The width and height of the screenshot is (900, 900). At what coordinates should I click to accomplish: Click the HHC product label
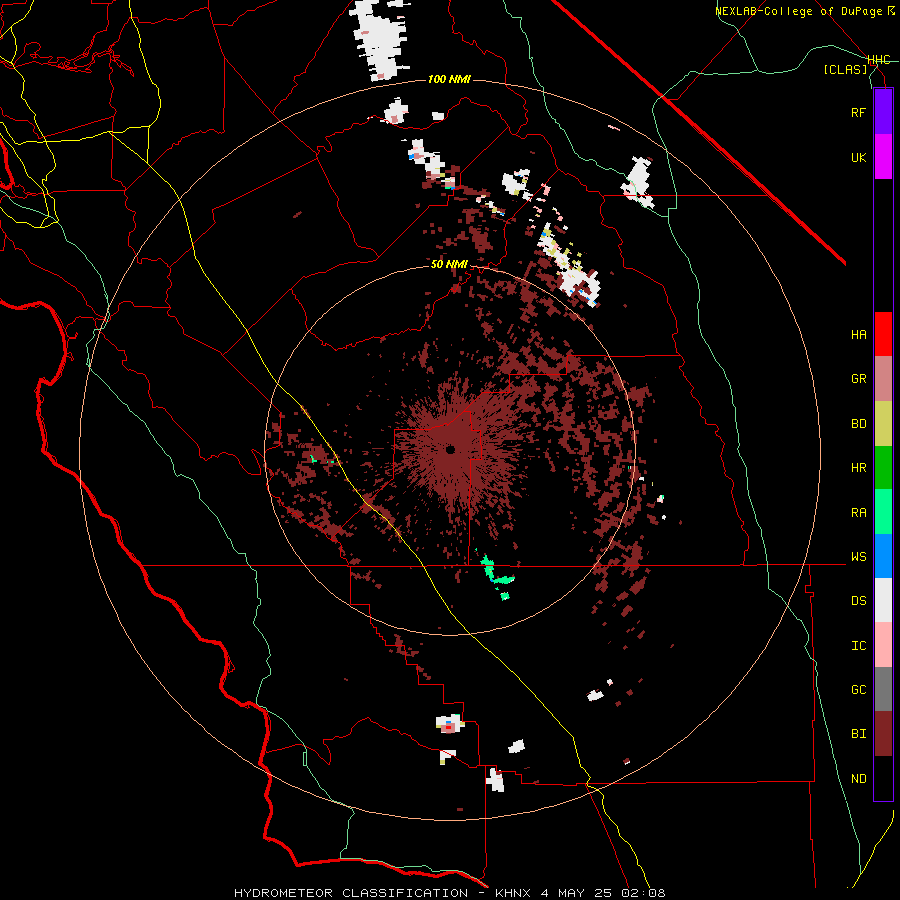tap(878, 60)
